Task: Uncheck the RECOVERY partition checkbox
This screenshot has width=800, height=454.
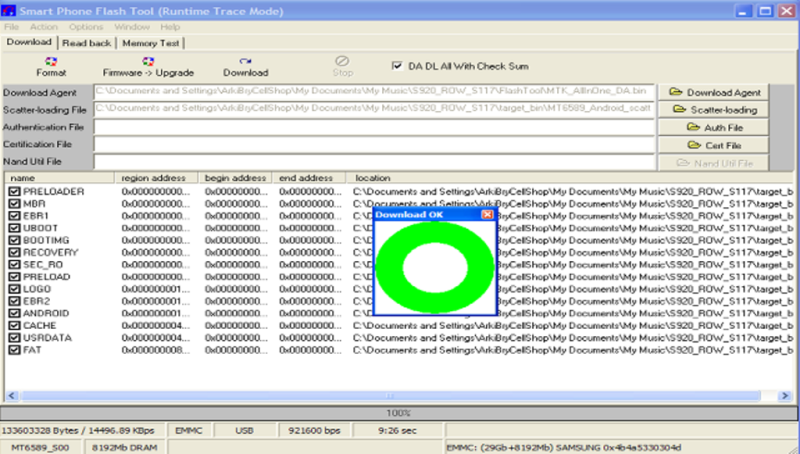Action: point(14,252)
